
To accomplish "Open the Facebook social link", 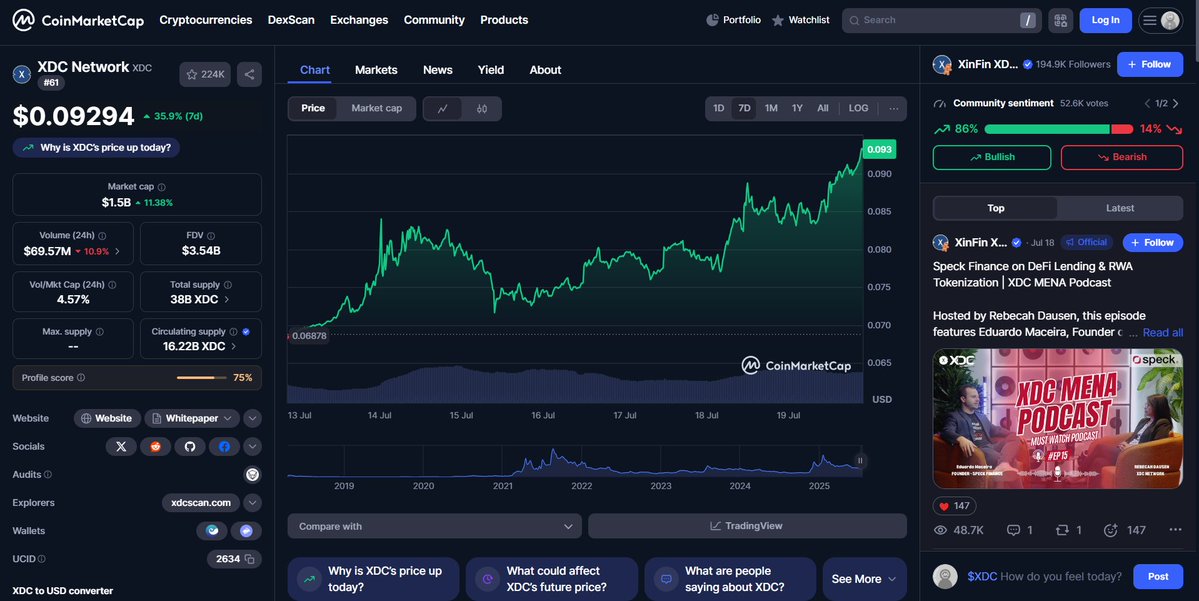I will (x=224, y=447).
